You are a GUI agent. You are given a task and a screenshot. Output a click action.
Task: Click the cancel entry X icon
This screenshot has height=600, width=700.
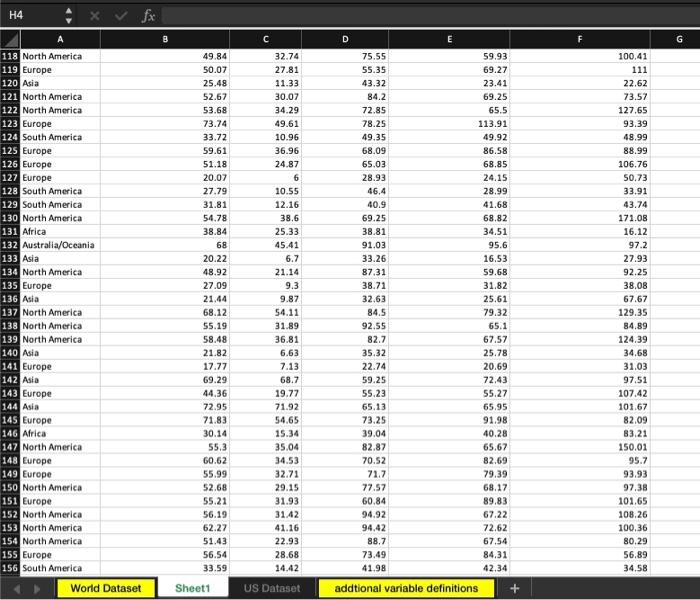click(x=95, y=16)
